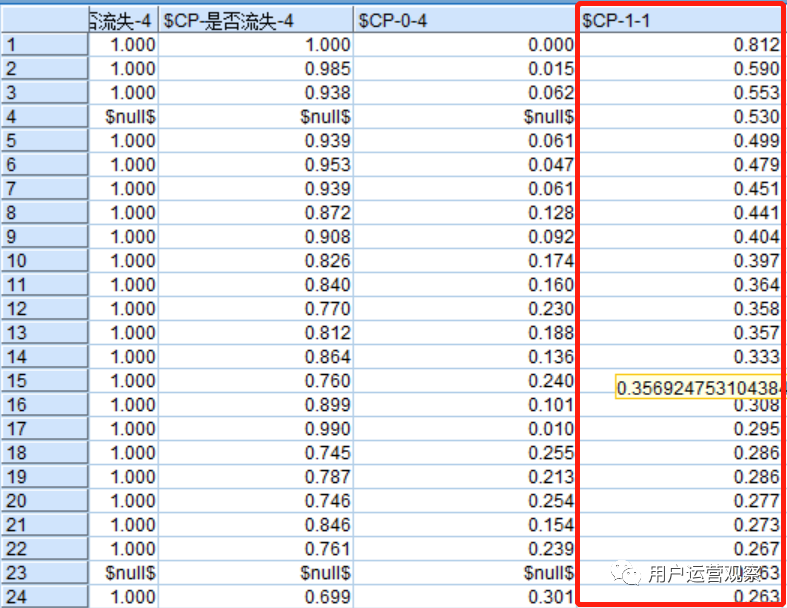Viewport: 787px width, 608px height.
Task: Click the 0.746 cell in row 20
Action: pos(256,501)
